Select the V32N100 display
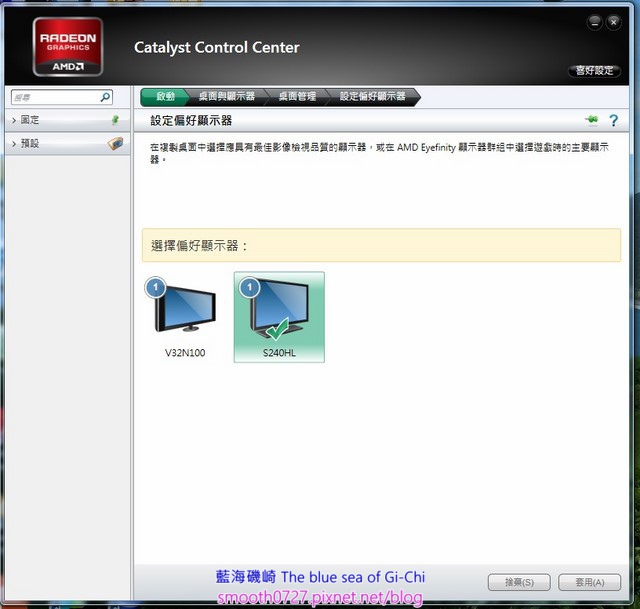Image resolution: width=640 pixels, height=609 pixels. tap(184, 317)
